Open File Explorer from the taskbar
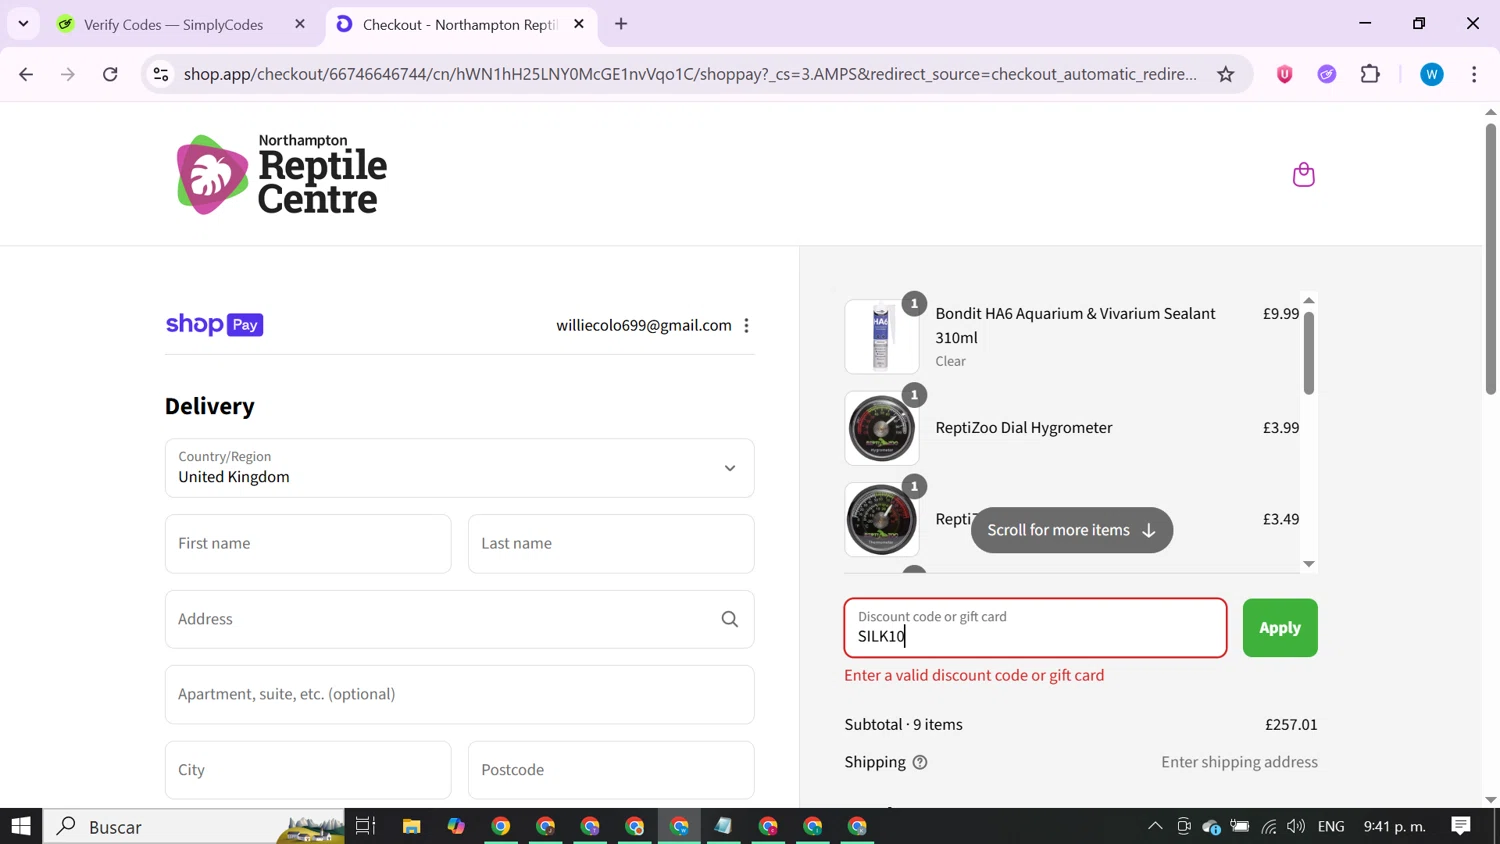The width and height of the screenshot is (1500, 844). [x=411, y=826]
